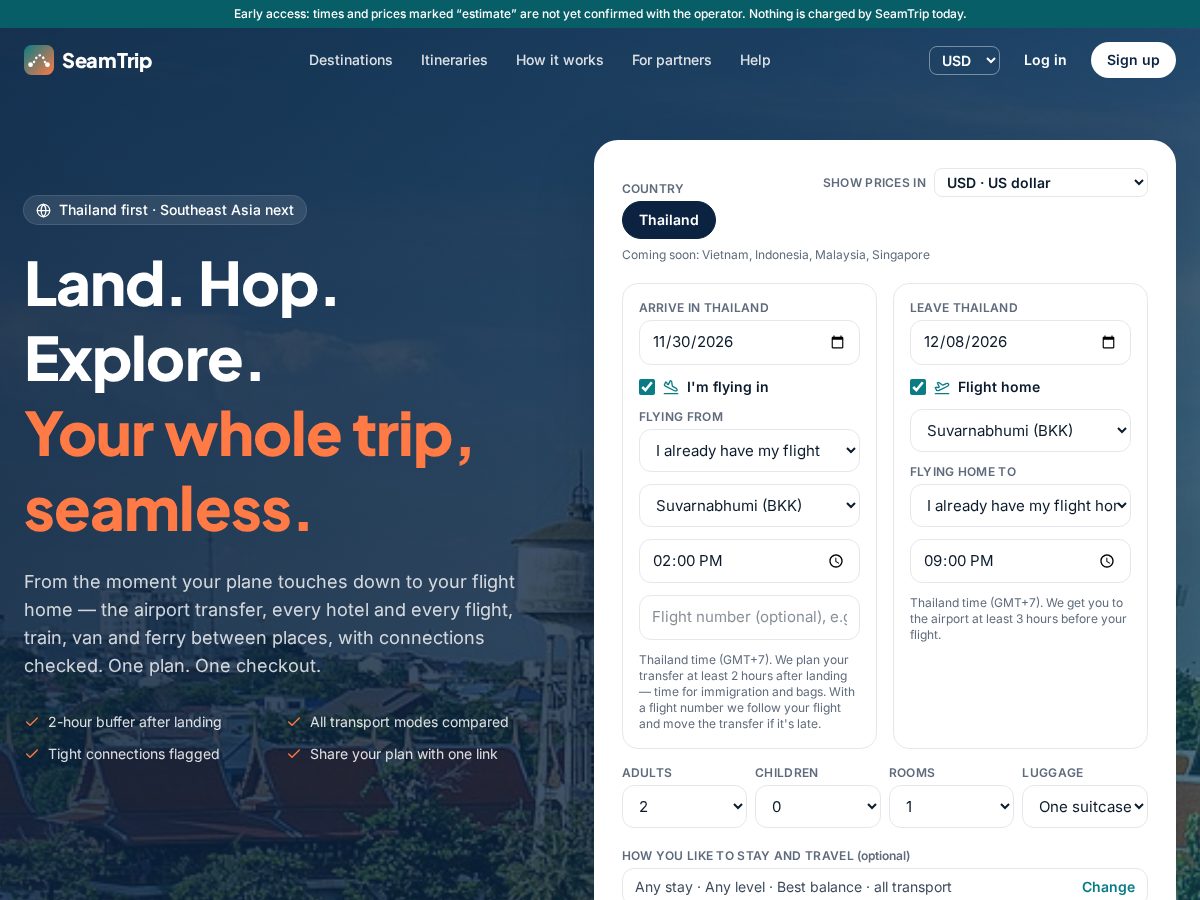Viewport: 1200px width, 900px height.
Task: Click the departing plane icon beside Flight home
Action: click(942, 387)
